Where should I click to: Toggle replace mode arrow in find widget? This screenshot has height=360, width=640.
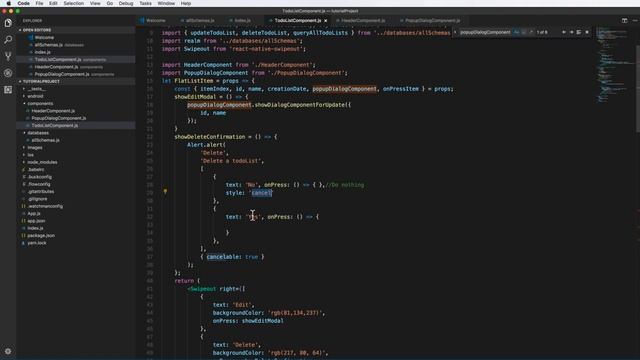[455, 32]
